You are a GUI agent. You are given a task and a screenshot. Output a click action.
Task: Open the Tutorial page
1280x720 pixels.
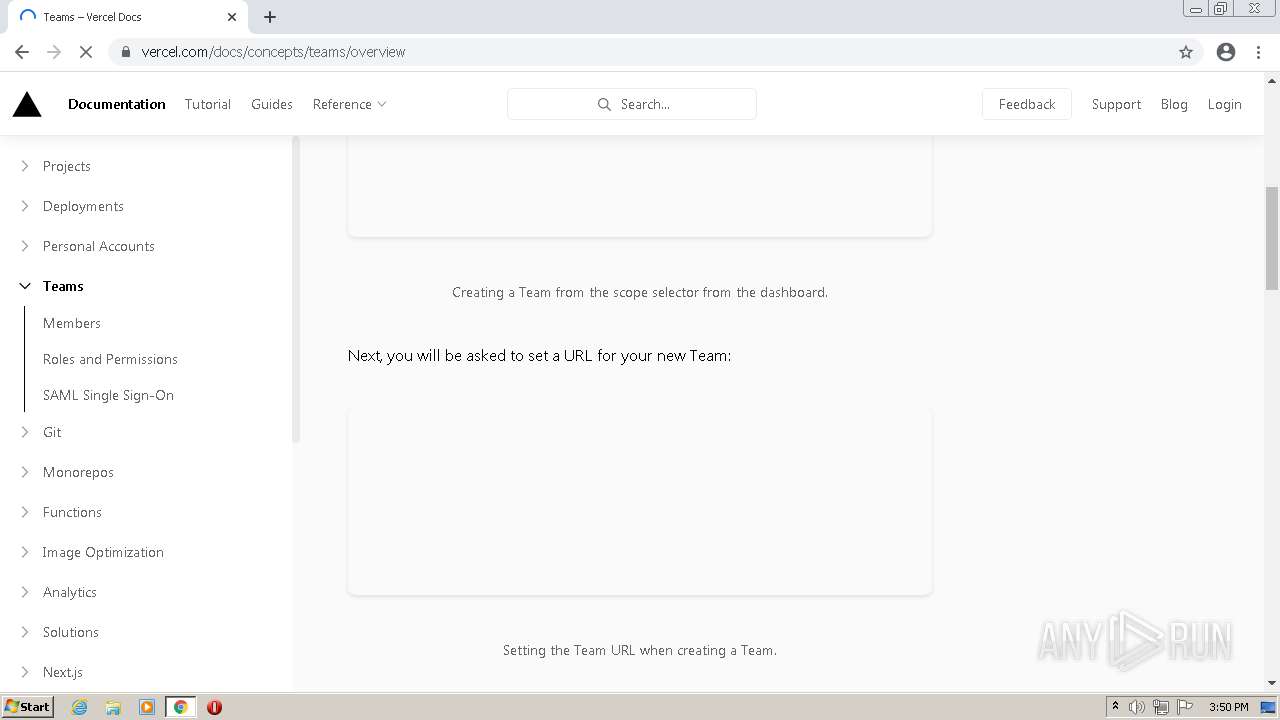[x=208, y=104]
